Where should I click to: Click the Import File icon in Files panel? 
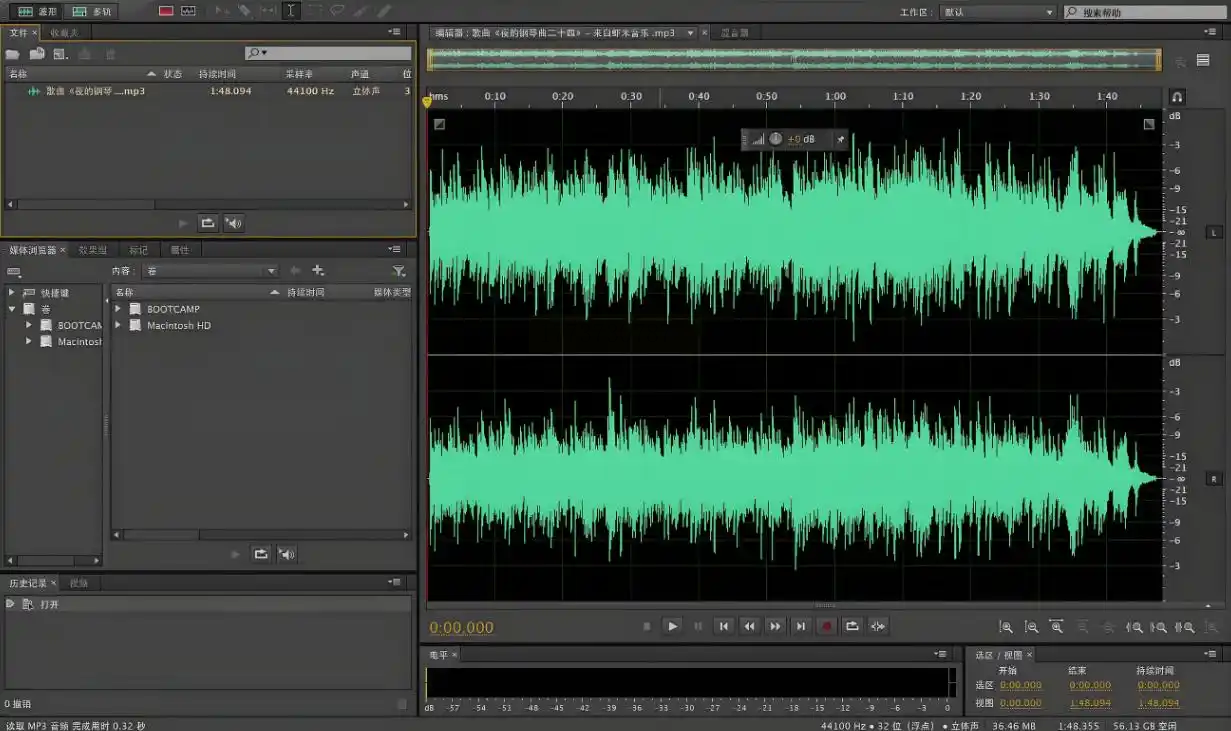tap(37, 54)
